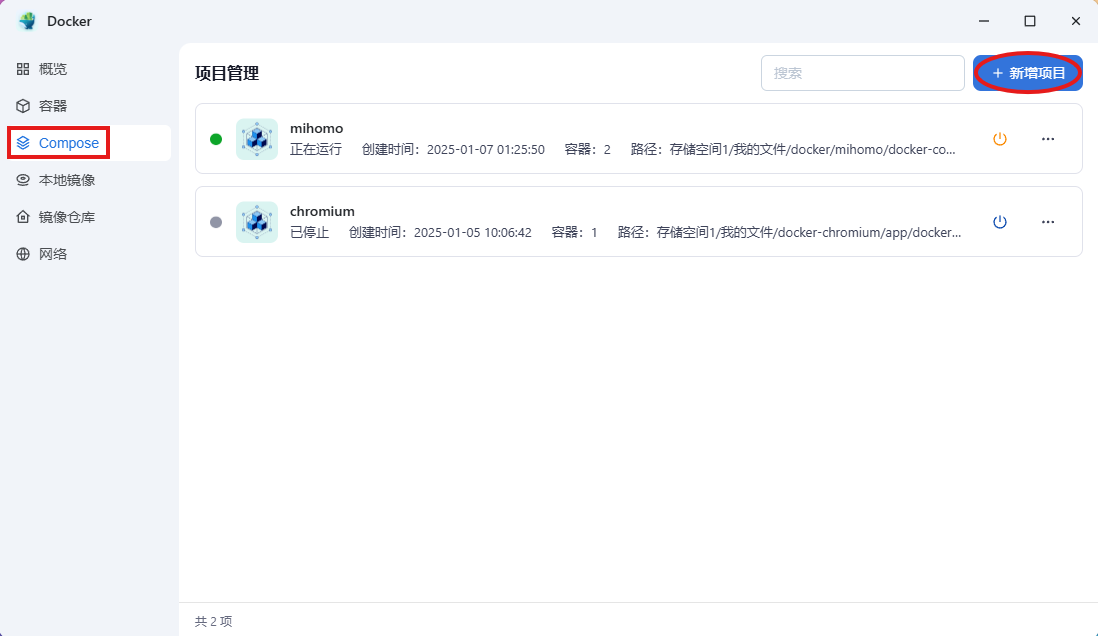Image resolution: width=1098 pixels, height=636 pixels.
Task: Click the green running status dot of mihomo
Action: pyautogui.click(x=216, y=139)
